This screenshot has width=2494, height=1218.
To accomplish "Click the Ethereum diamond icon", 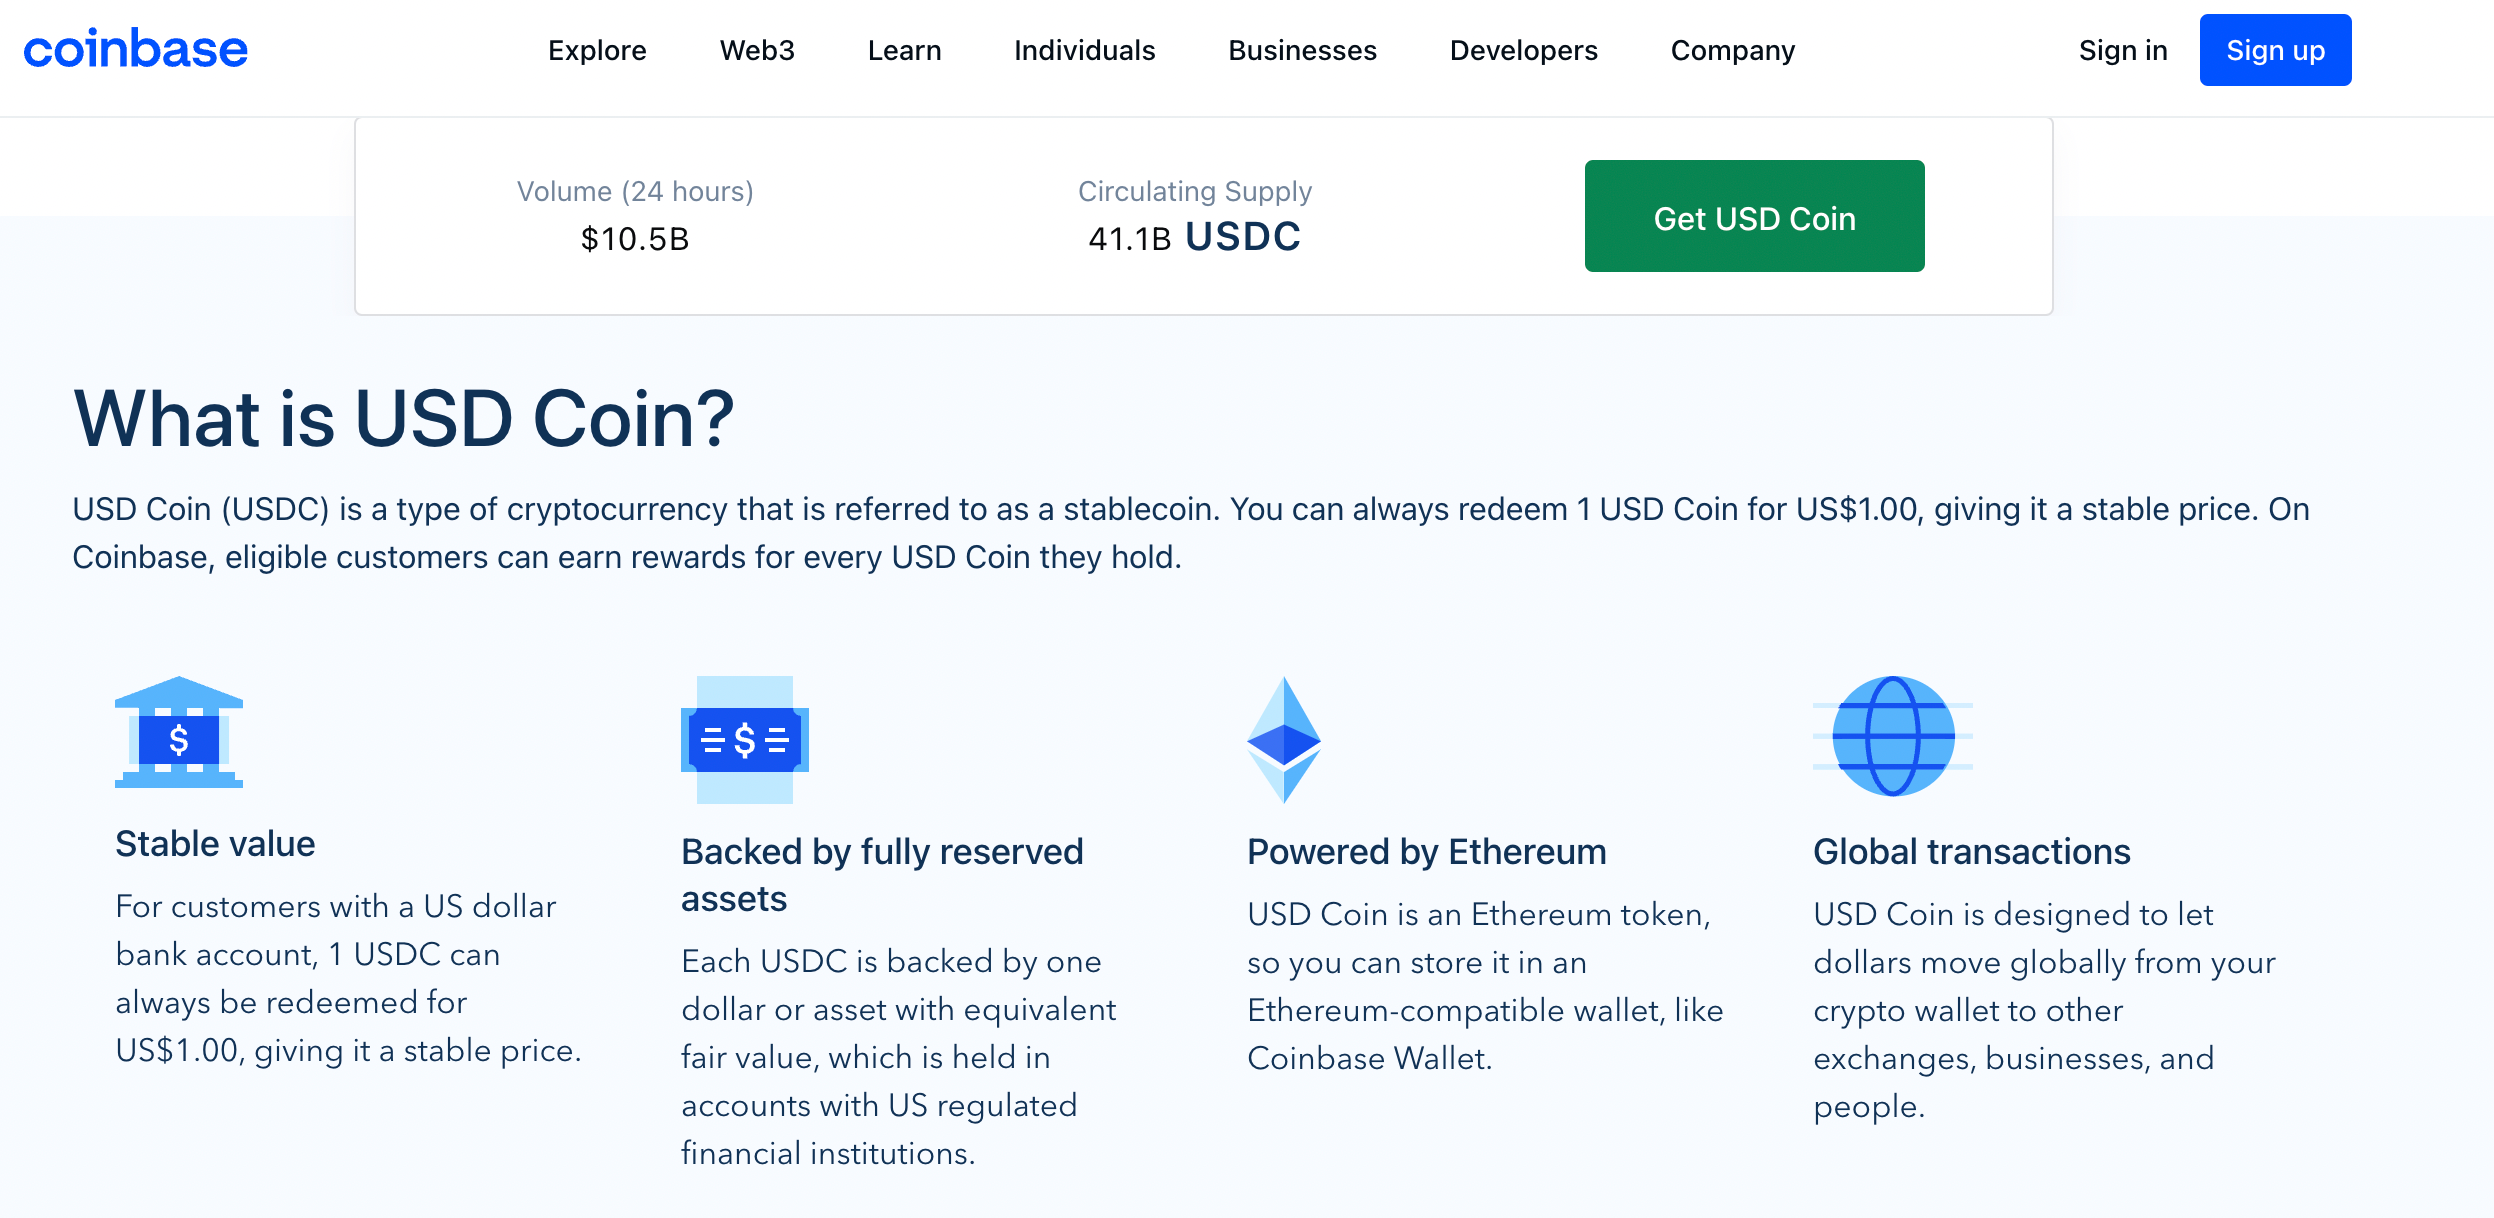I will click(x=1284, y=740).
